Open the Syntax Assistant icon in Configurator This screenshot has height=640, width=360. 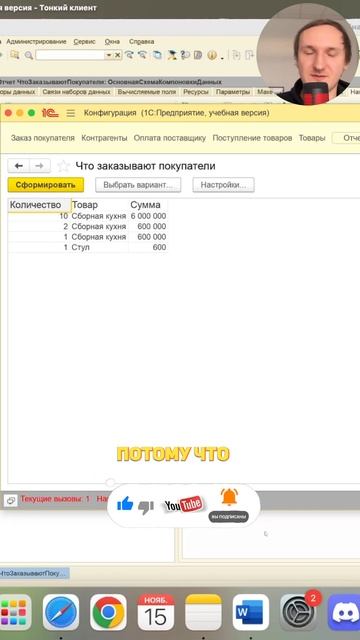172,55
